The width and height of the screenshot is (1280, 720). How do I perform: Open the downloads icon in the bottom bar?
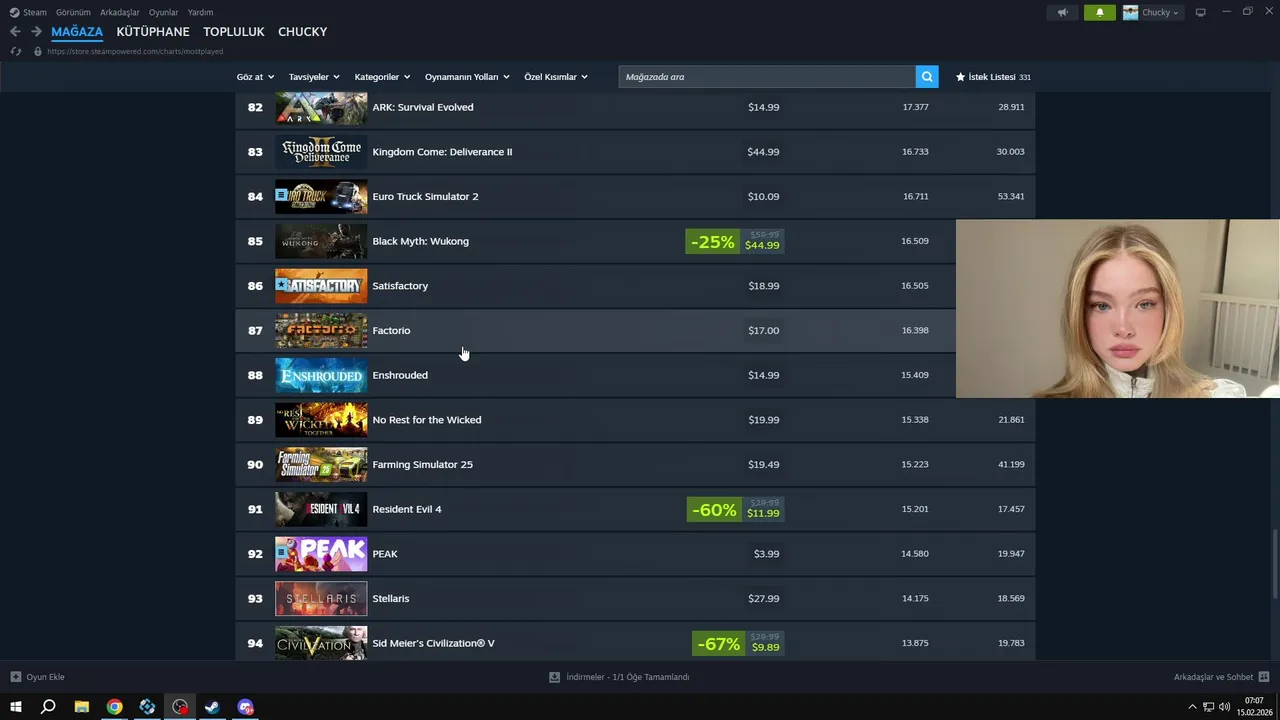coord(554,677)
